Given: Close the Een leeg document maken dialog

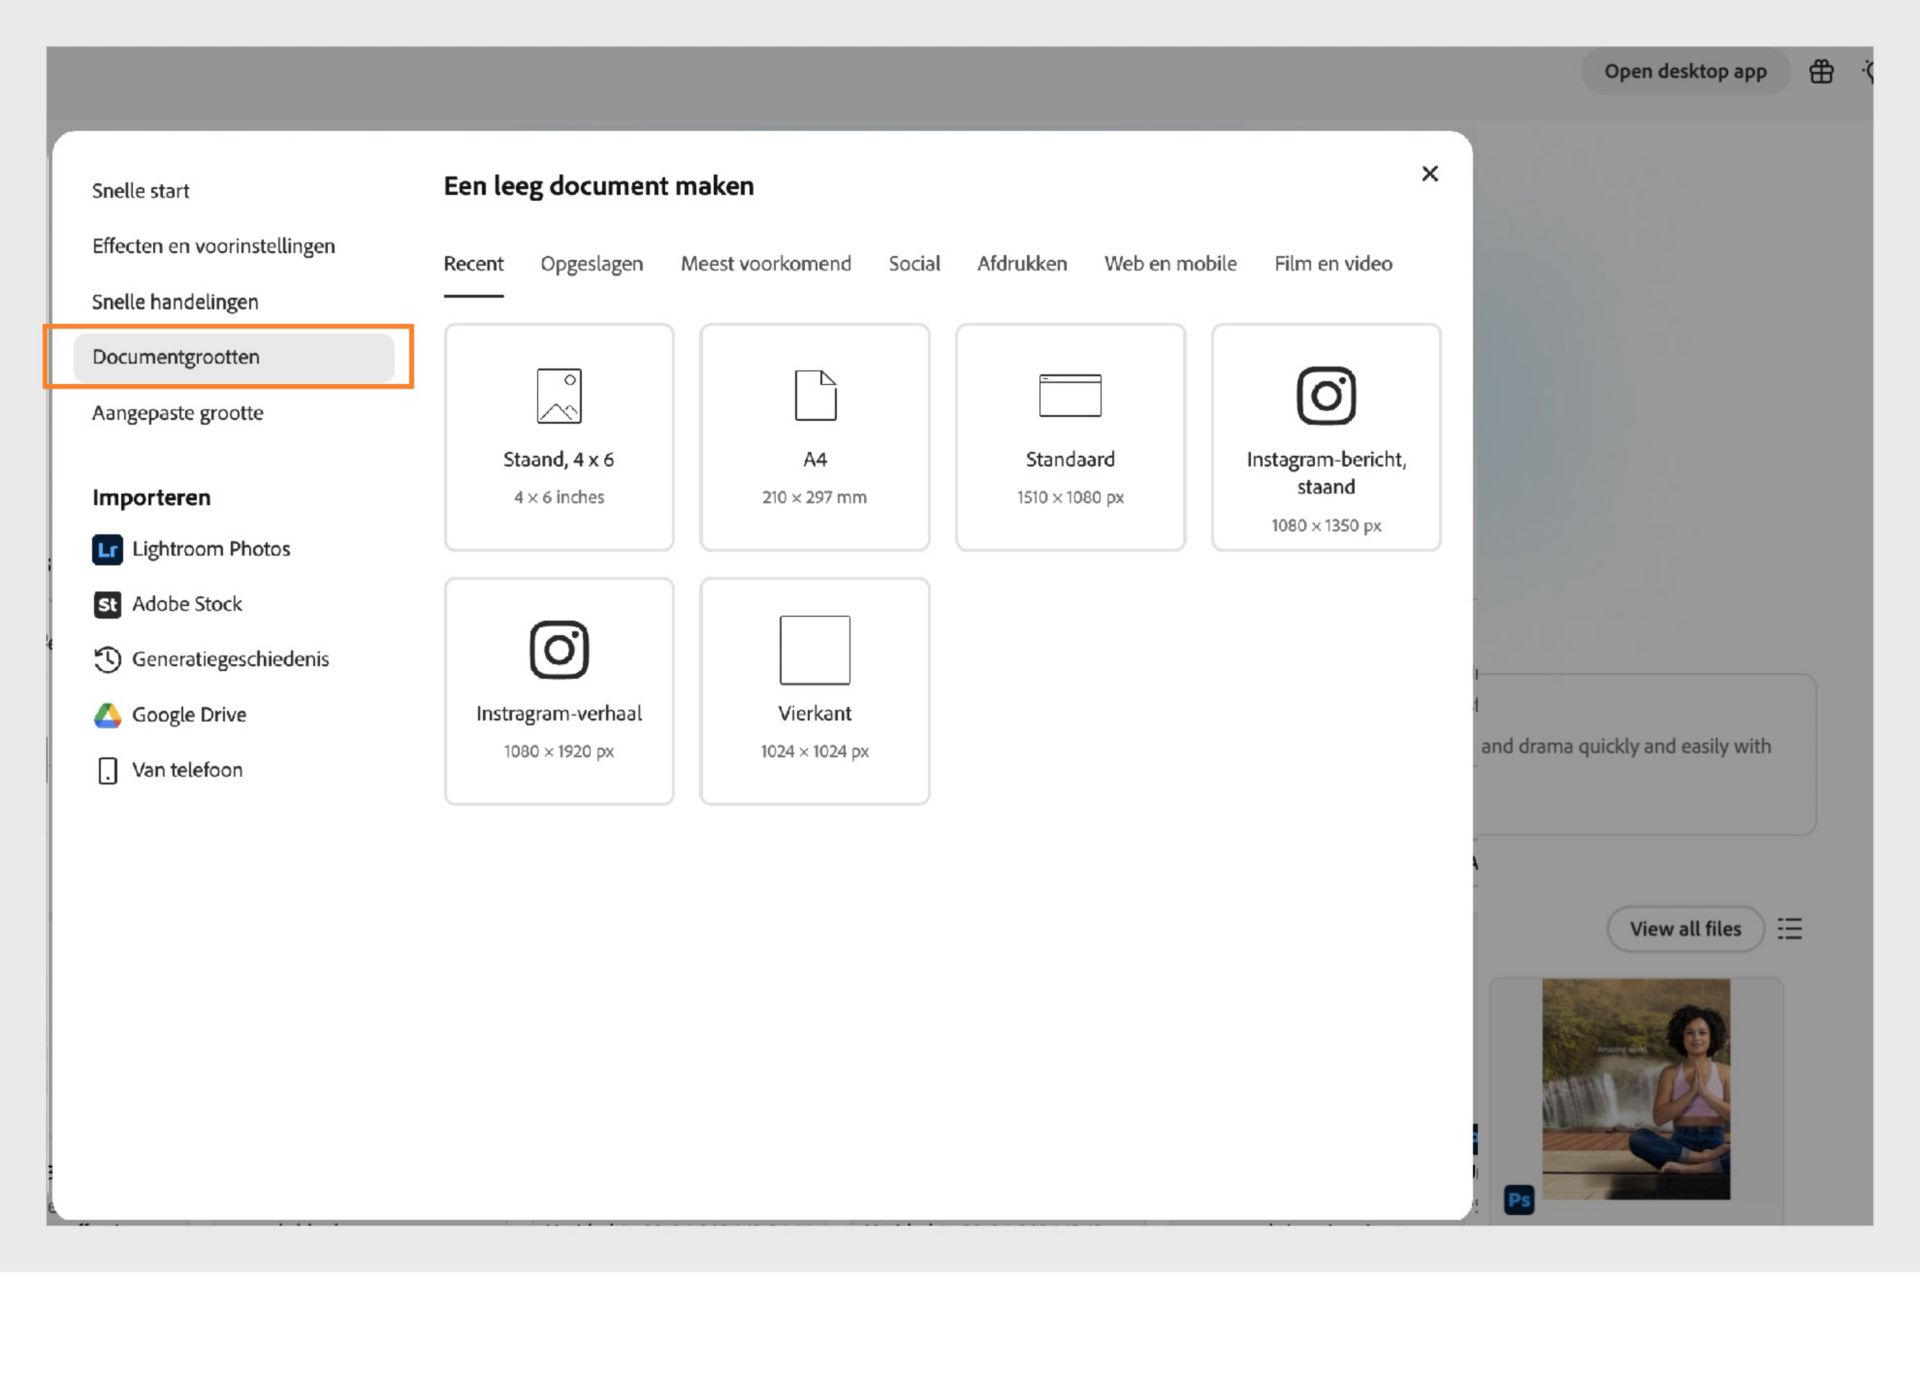Looking at the screenshot, I should click(1430, 174).
